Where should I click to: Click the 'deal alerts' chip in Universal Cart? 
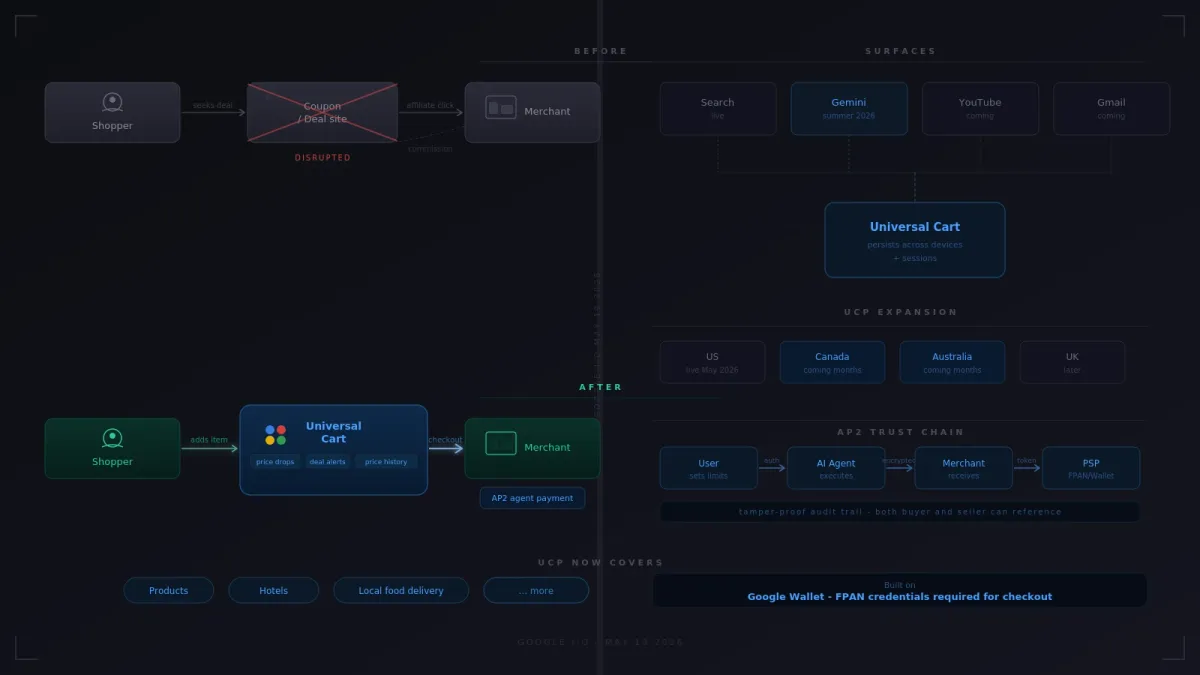coord(327,462)
